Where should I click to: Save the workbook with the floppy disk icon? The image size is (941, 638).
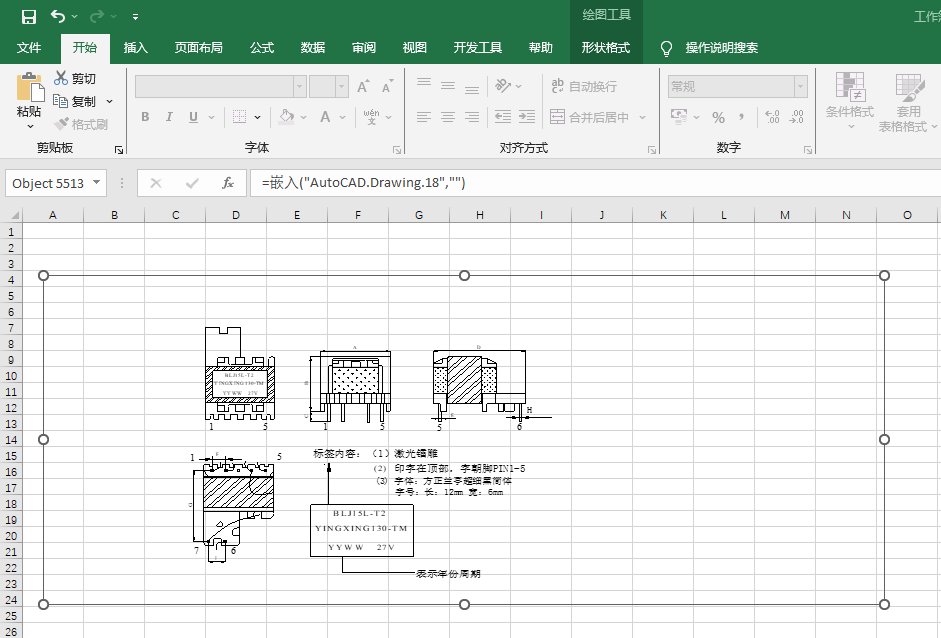pos(29,17)
